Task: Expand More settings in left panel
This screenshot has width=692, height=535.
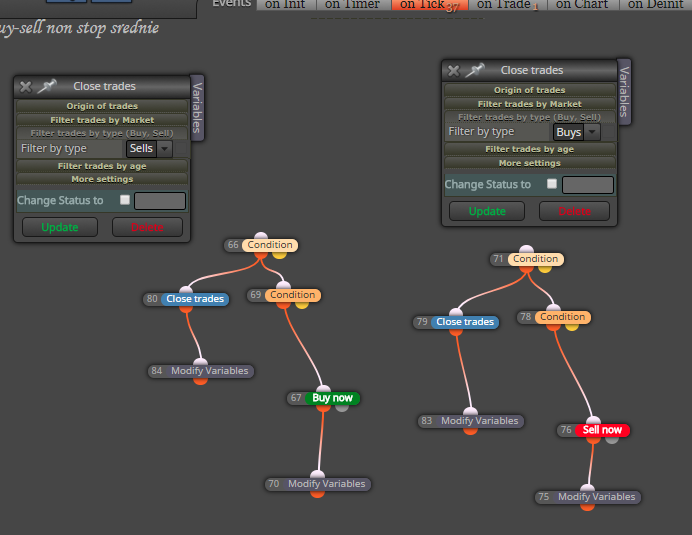Action: (x=102, y=179)
